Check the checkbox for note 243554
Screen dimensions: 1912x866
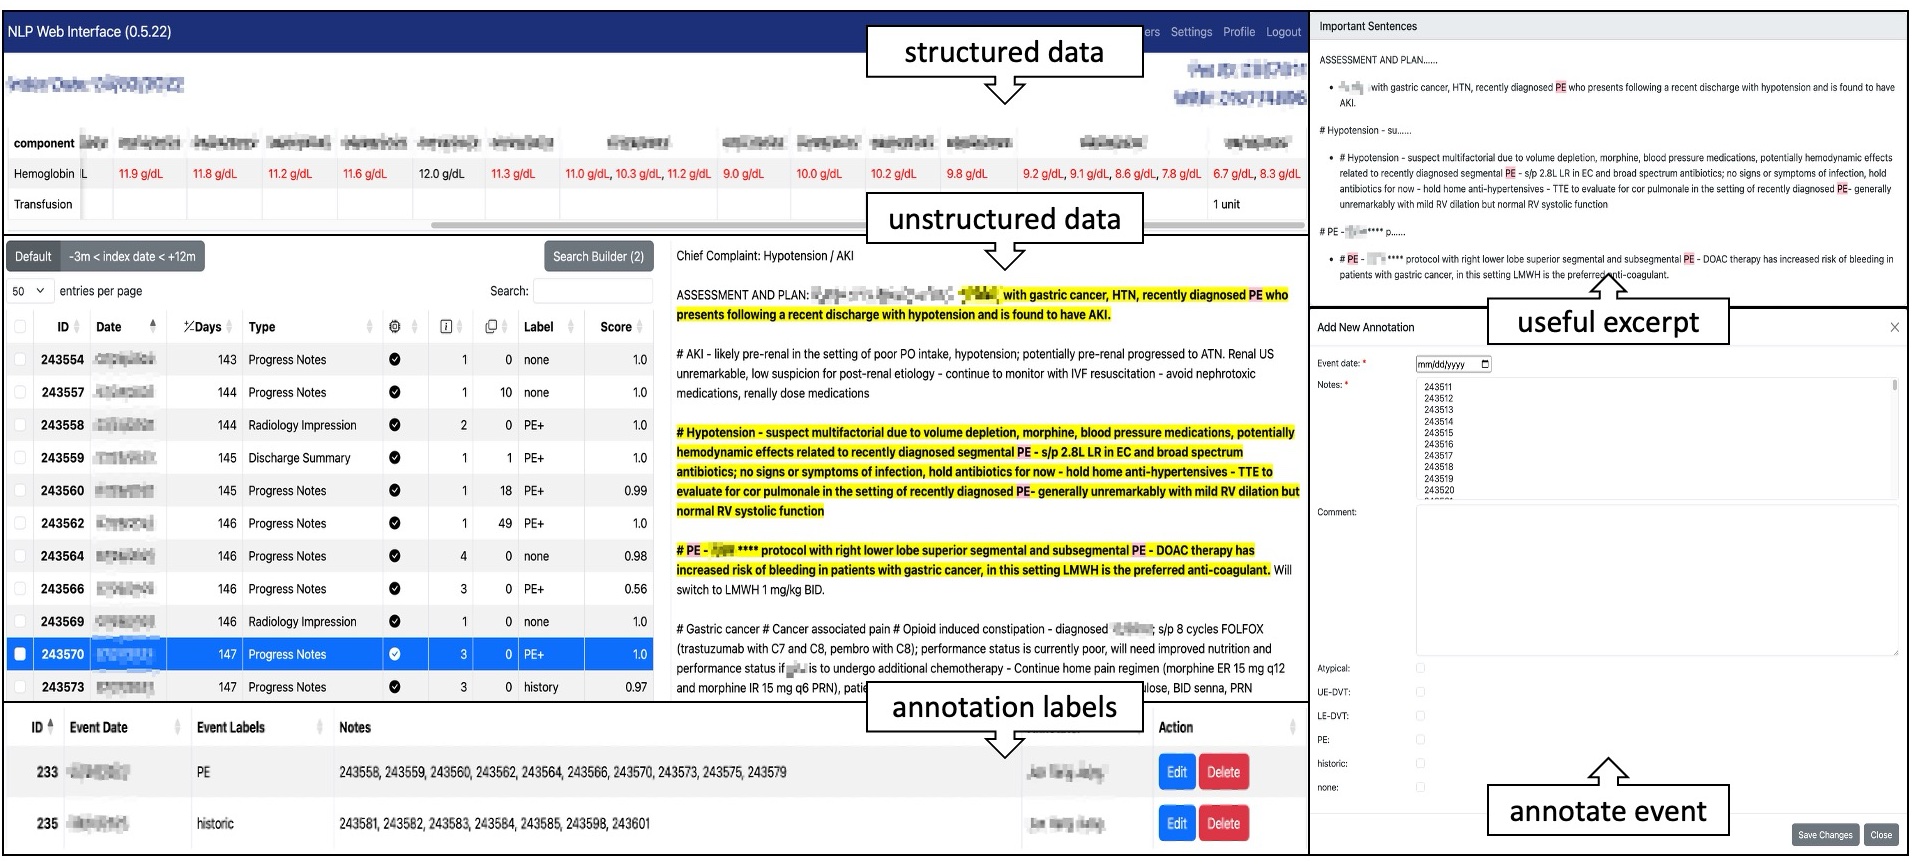(20, 360)
